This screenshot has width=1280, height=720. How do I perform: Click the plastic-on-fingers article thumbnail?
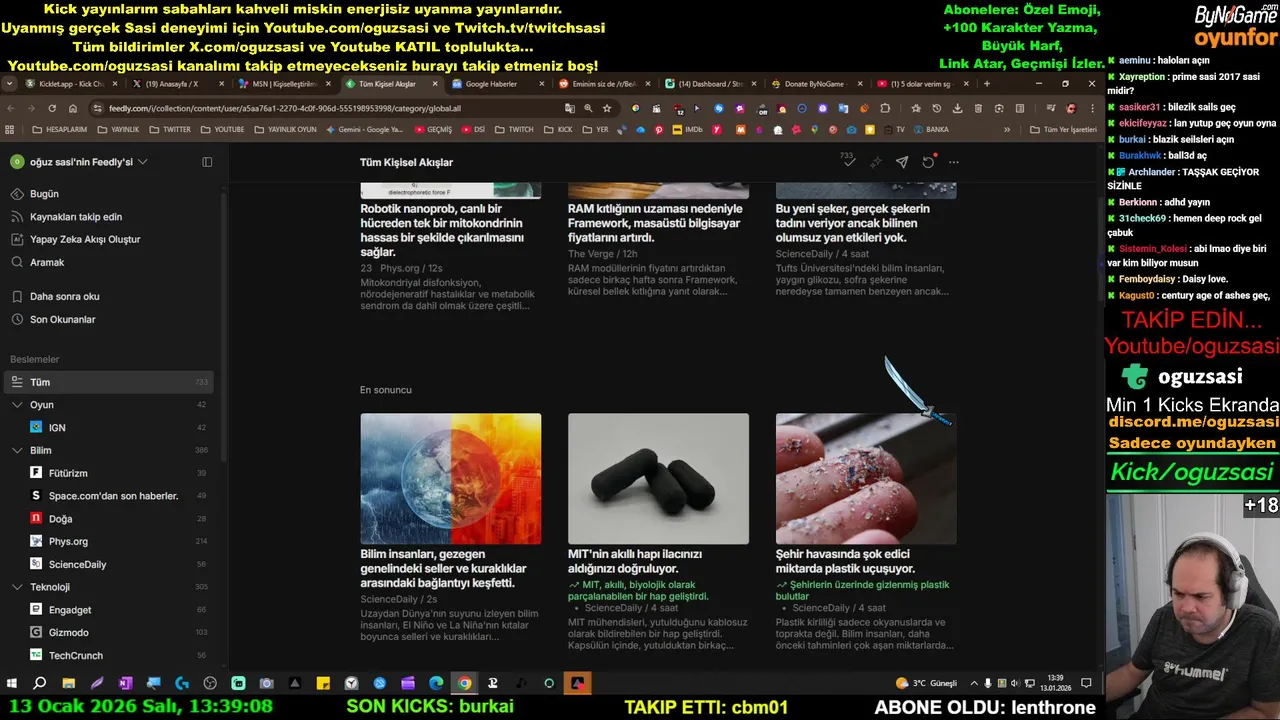point(866,479)
